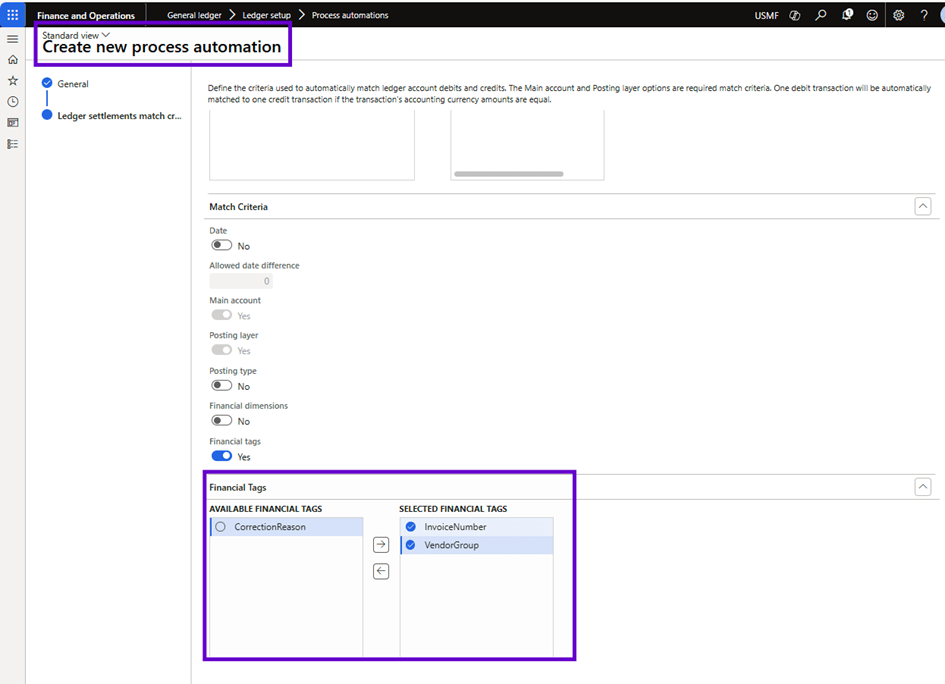The height and width of the screenshot is (684, 945).
Task: Collapse the Financial Tags section
Action: 922,487
